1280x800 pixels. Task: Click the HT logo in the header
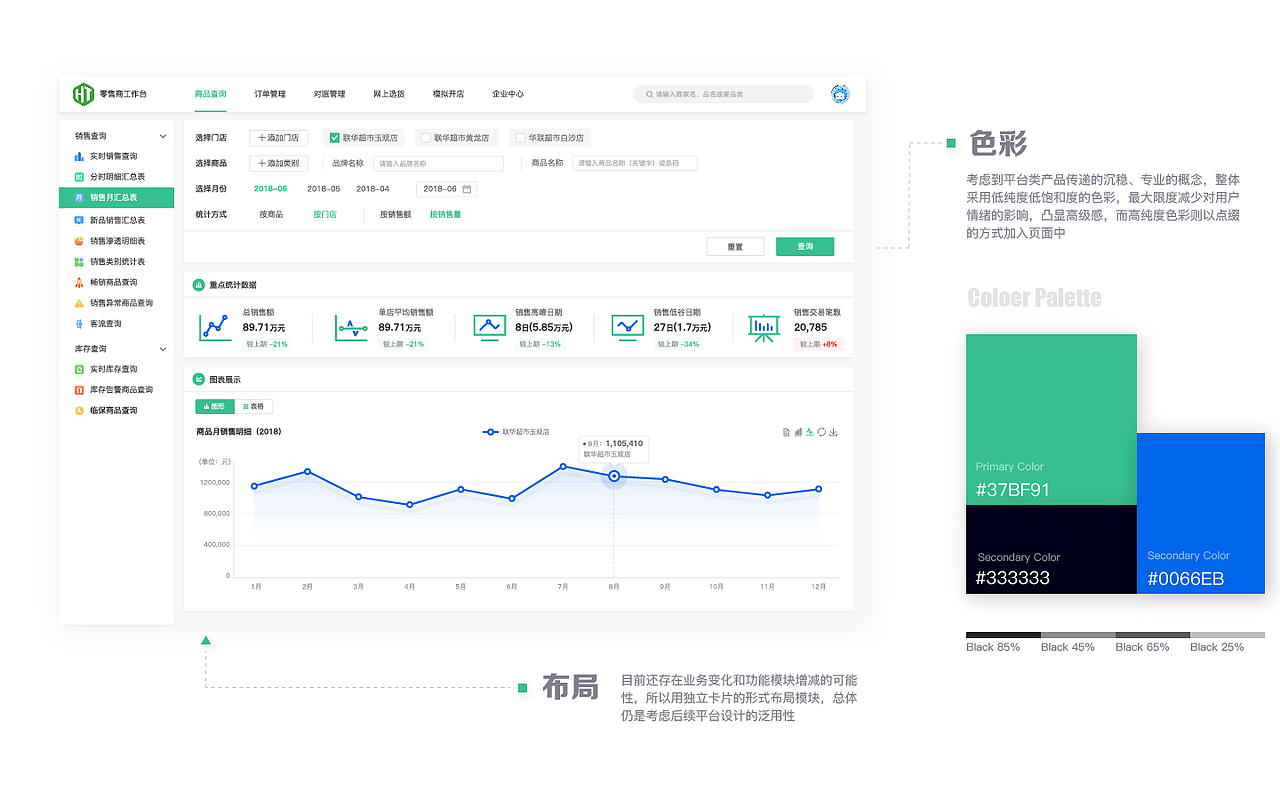tap(83, 94)
